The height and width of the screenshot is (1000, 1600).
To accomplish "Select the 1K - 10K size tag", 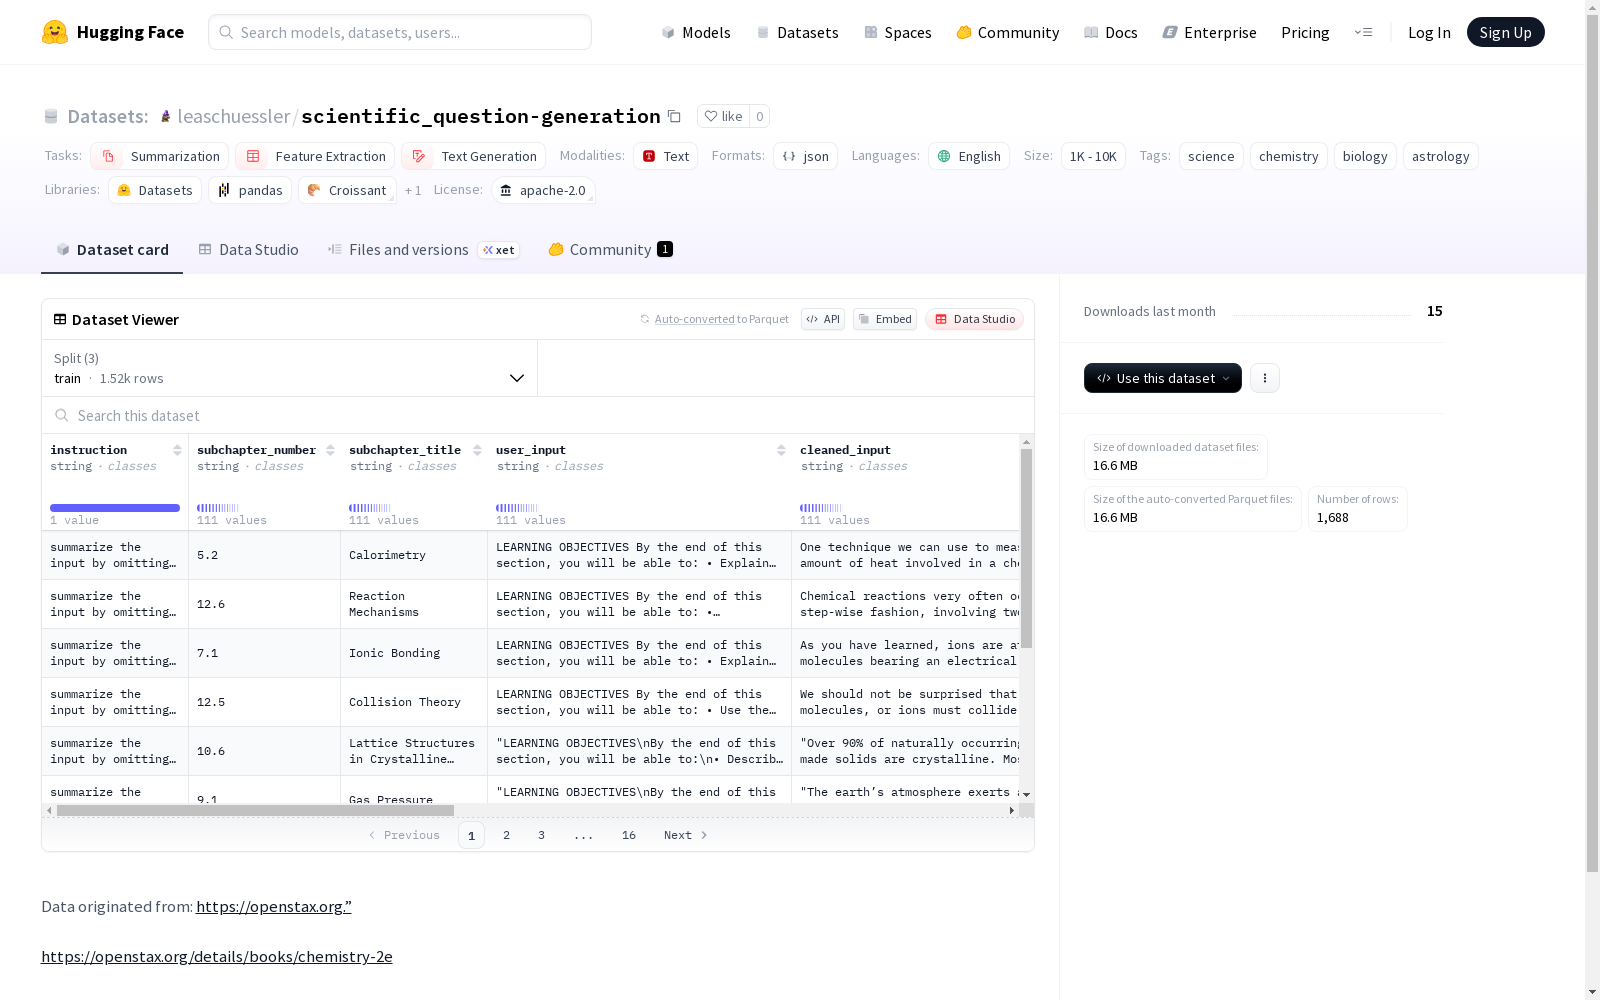I will 1093,156.
